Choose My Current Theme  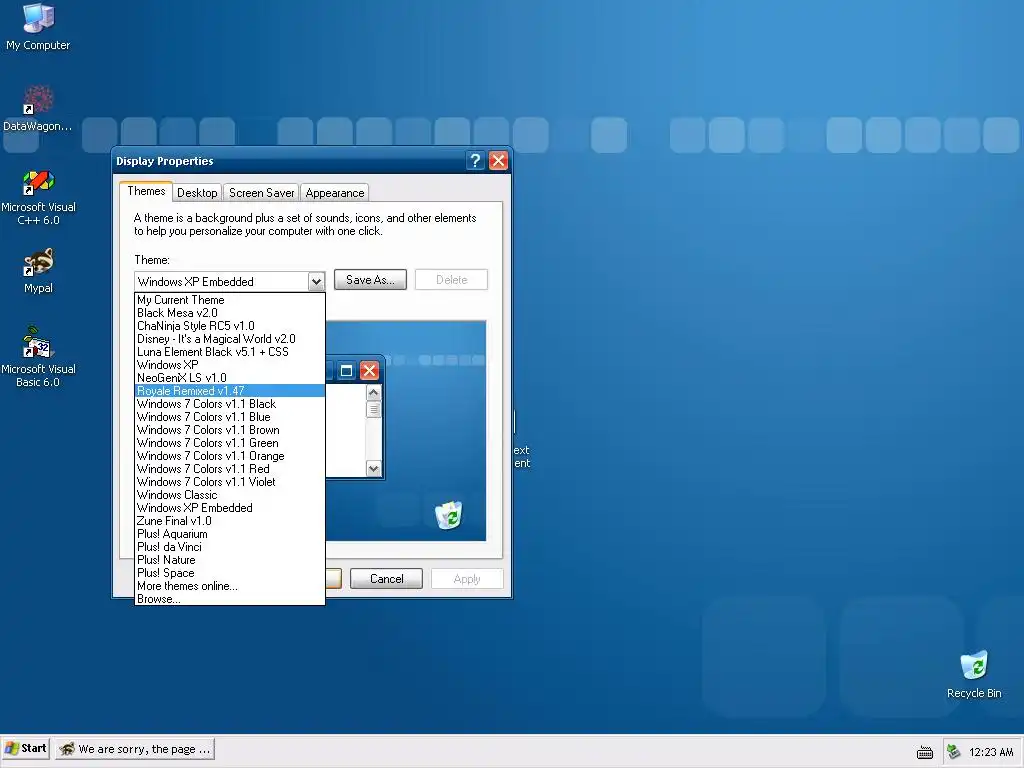click(230, 300)
